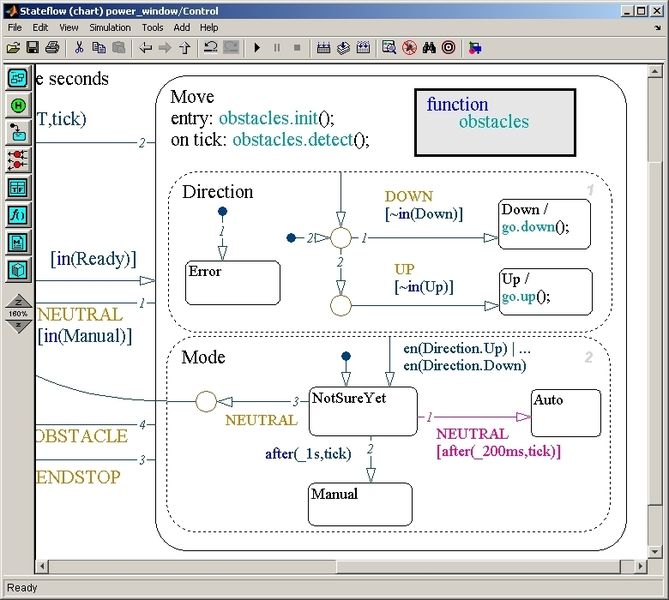Open the Edit menu
This screenshot has width=669, height=600.
pos(40,27)
